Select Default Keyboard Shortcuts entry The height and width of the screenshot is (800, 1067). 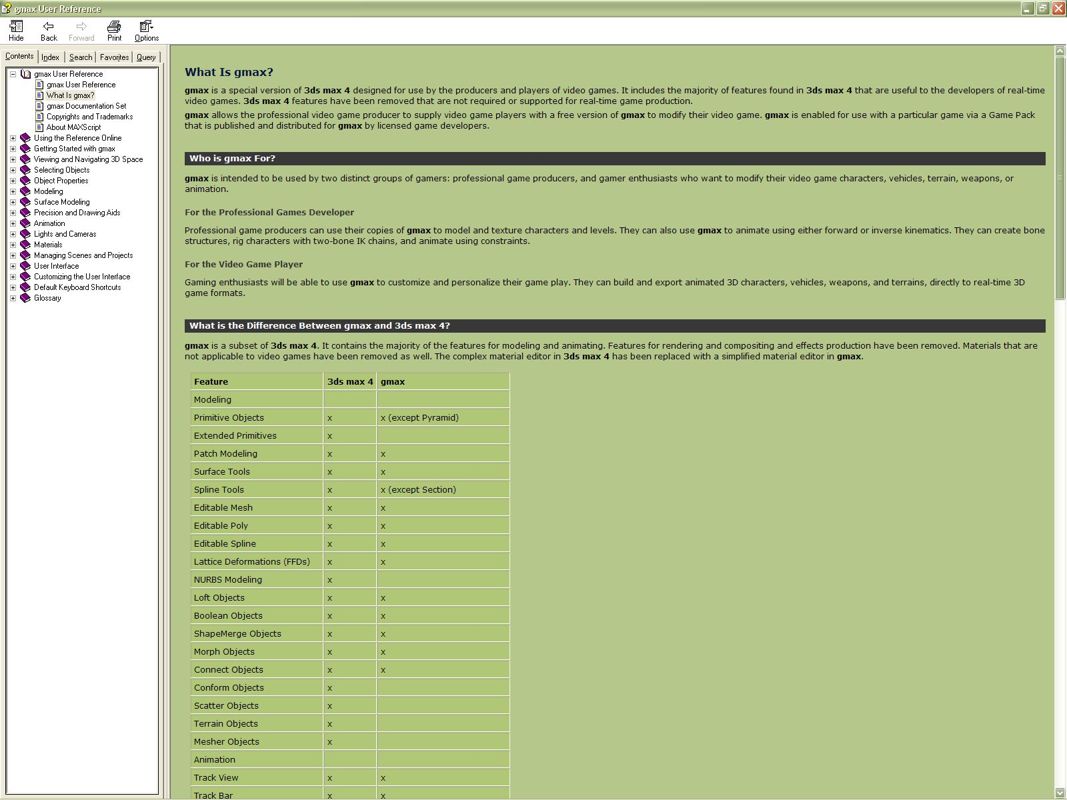(77, 287)
